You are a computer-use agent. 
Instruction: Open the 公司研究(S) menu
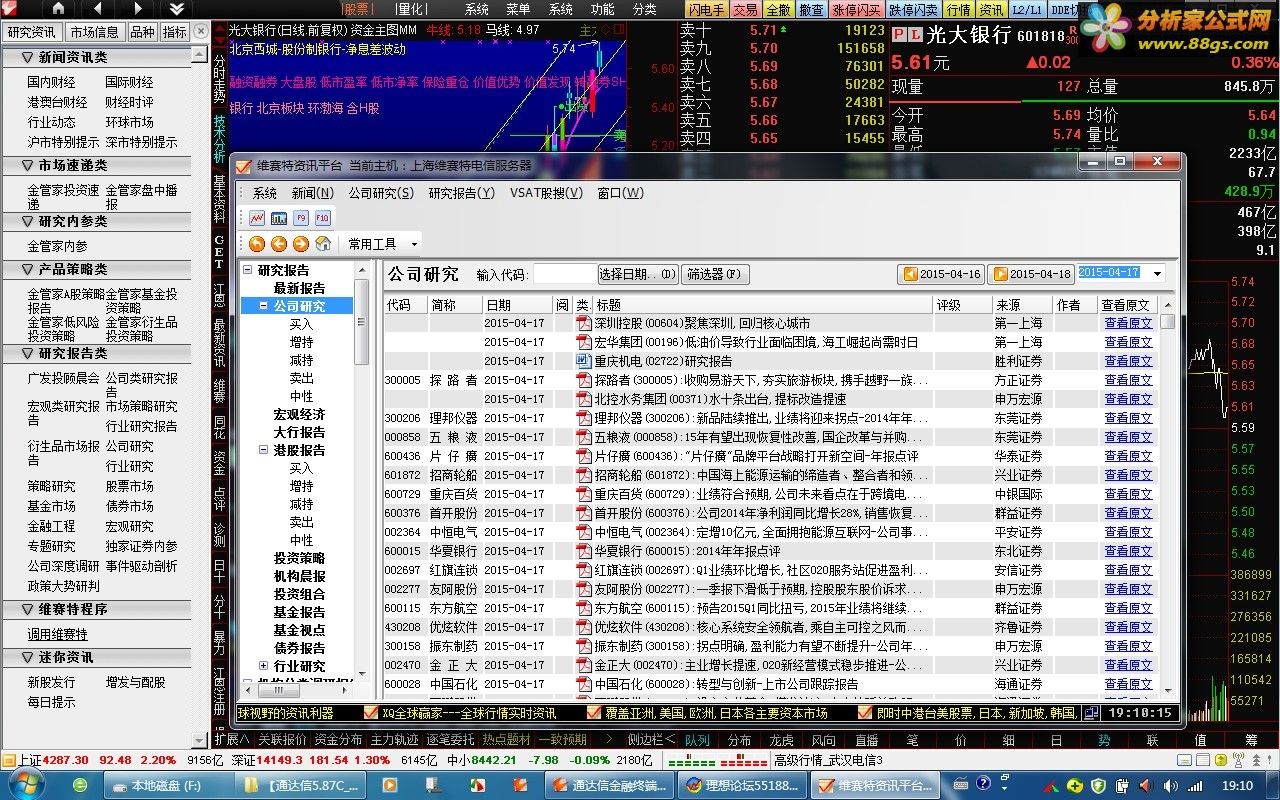[x=381, y=193]
